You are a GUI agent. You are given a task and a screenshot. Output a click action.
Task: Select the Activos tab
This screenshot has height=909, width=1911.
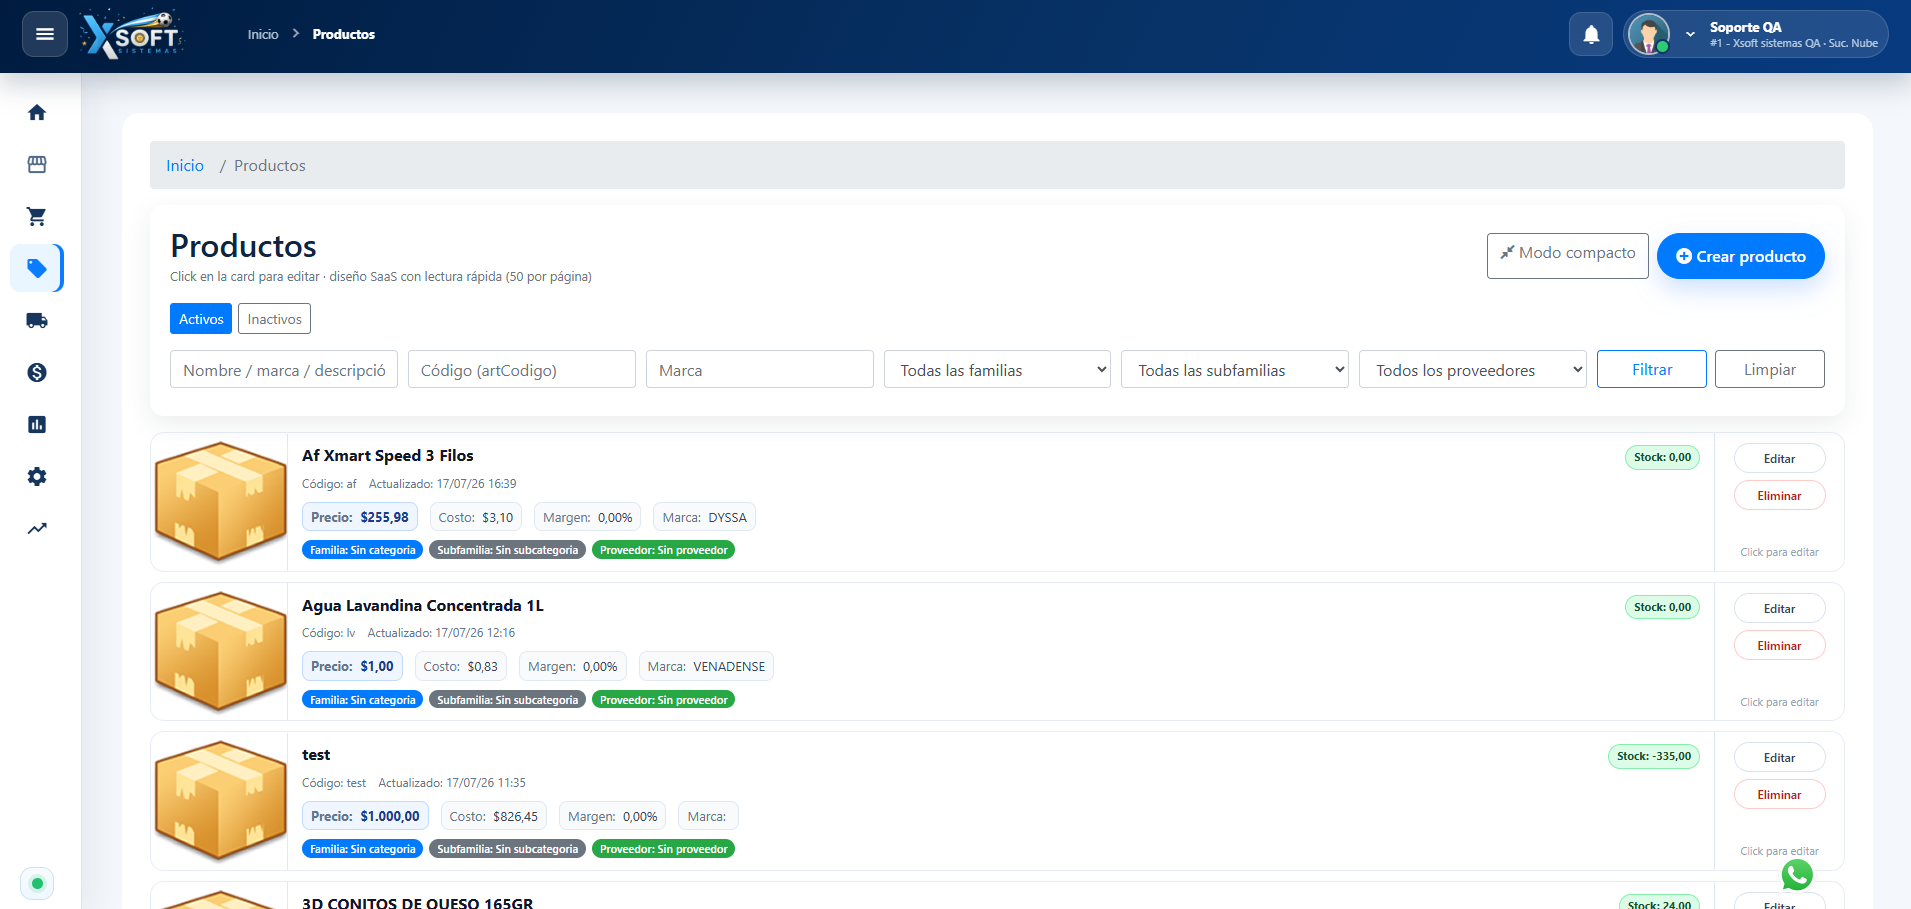201,319
